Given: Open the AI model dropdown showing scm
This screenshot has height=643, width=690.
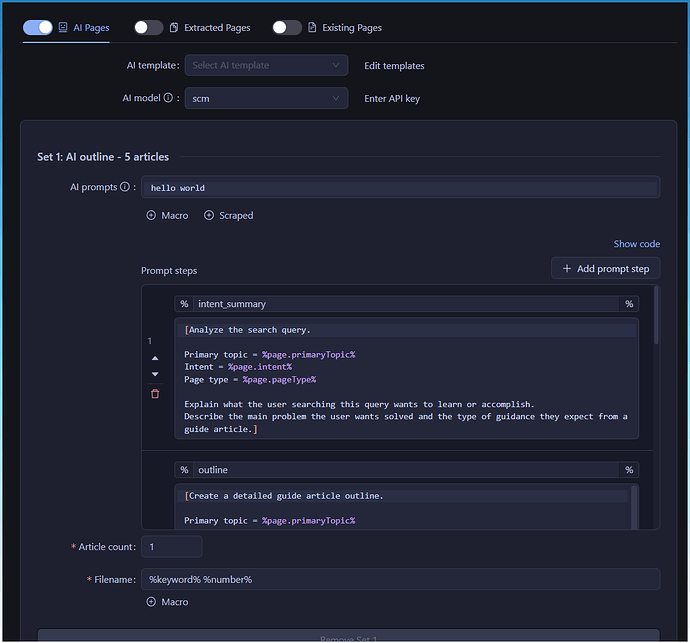Looking at the screenshot, I should click(x=266, y=99).
